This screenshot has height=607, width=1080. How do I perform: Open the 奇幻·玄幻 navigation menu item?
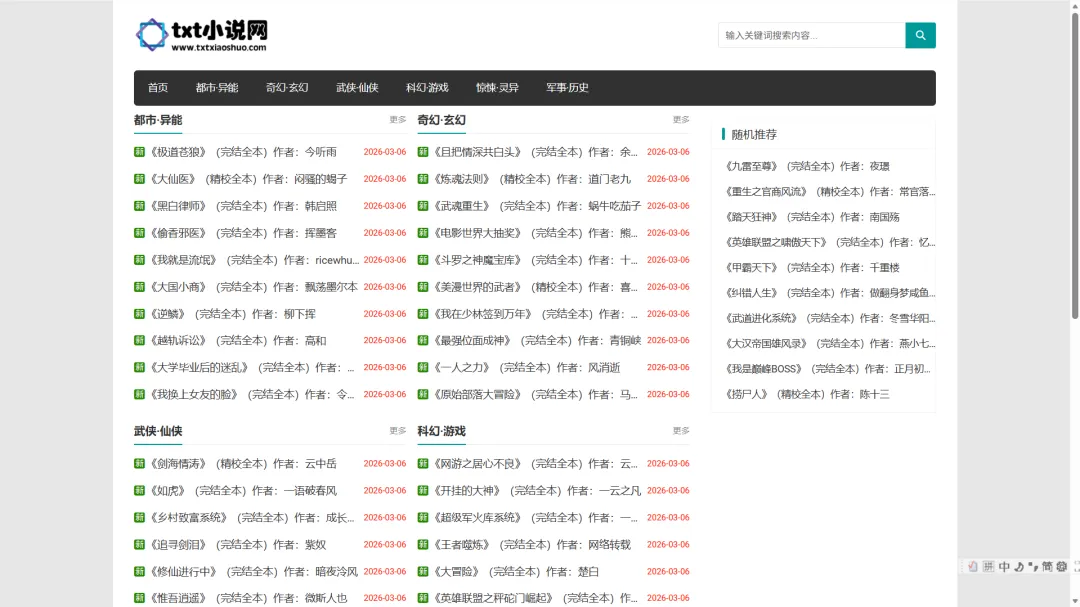pos(287,88)
